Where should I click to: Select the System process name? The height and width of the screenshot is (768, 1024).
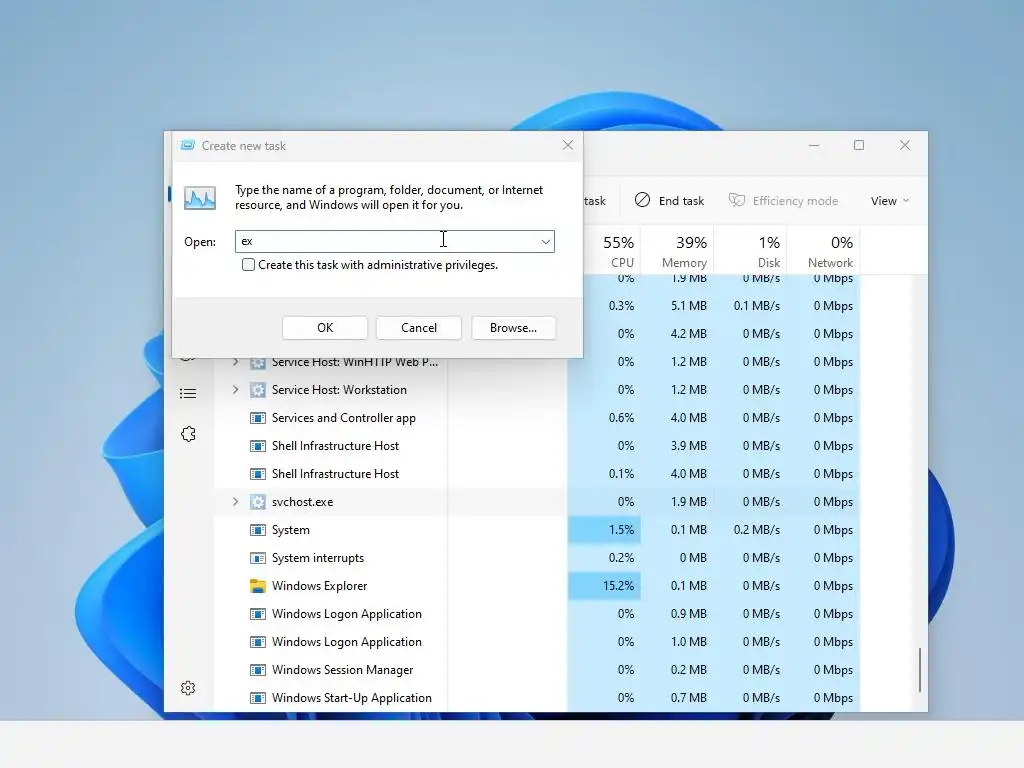click(x=291, y=530)
